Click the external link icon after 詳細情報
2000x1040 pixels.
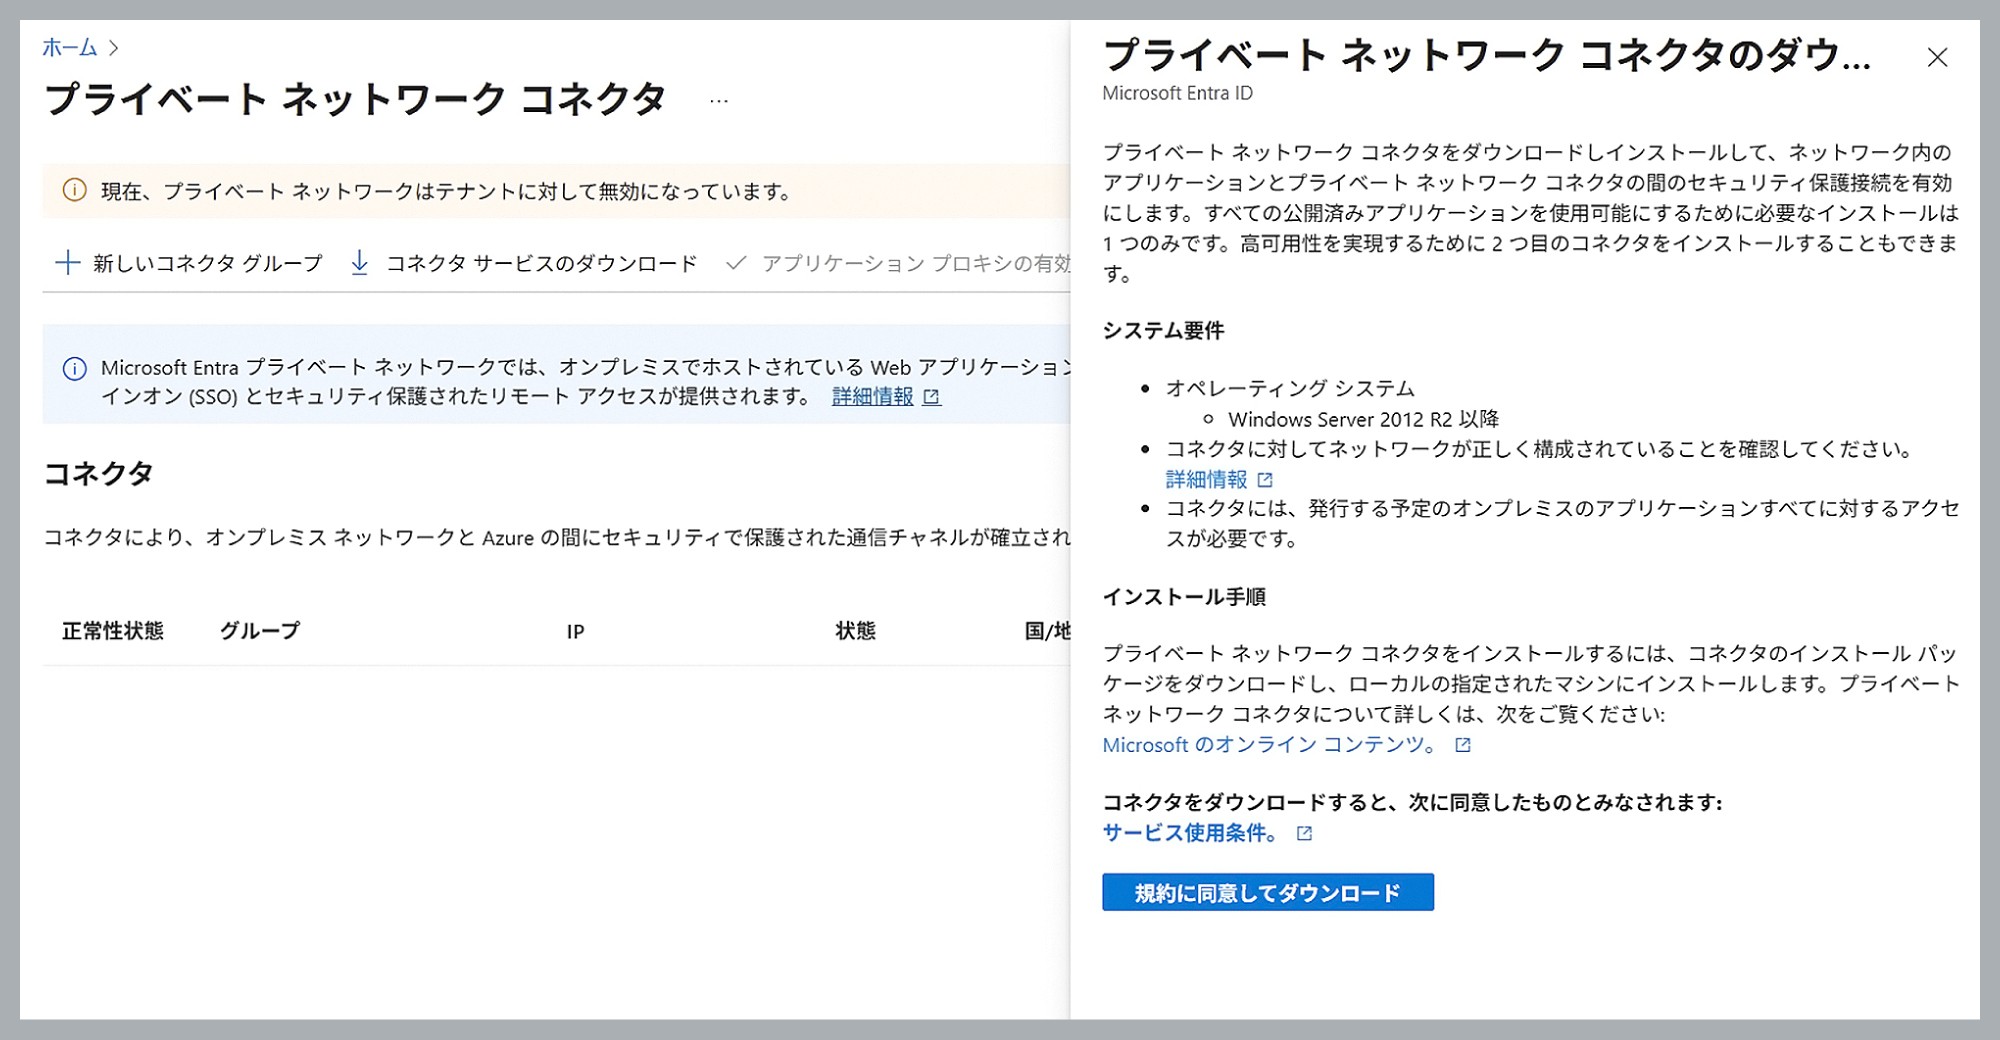932,396
